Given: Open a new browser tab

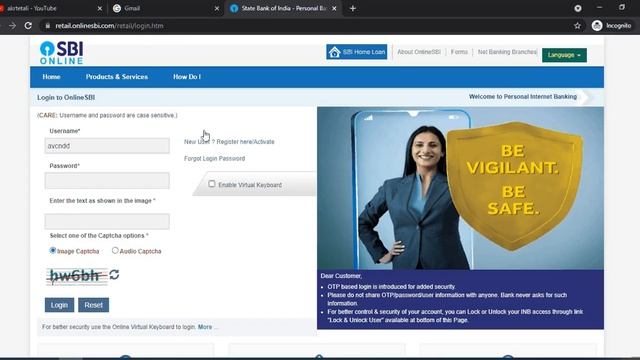Looking at the screenshot, I should [x=353, y=8].
